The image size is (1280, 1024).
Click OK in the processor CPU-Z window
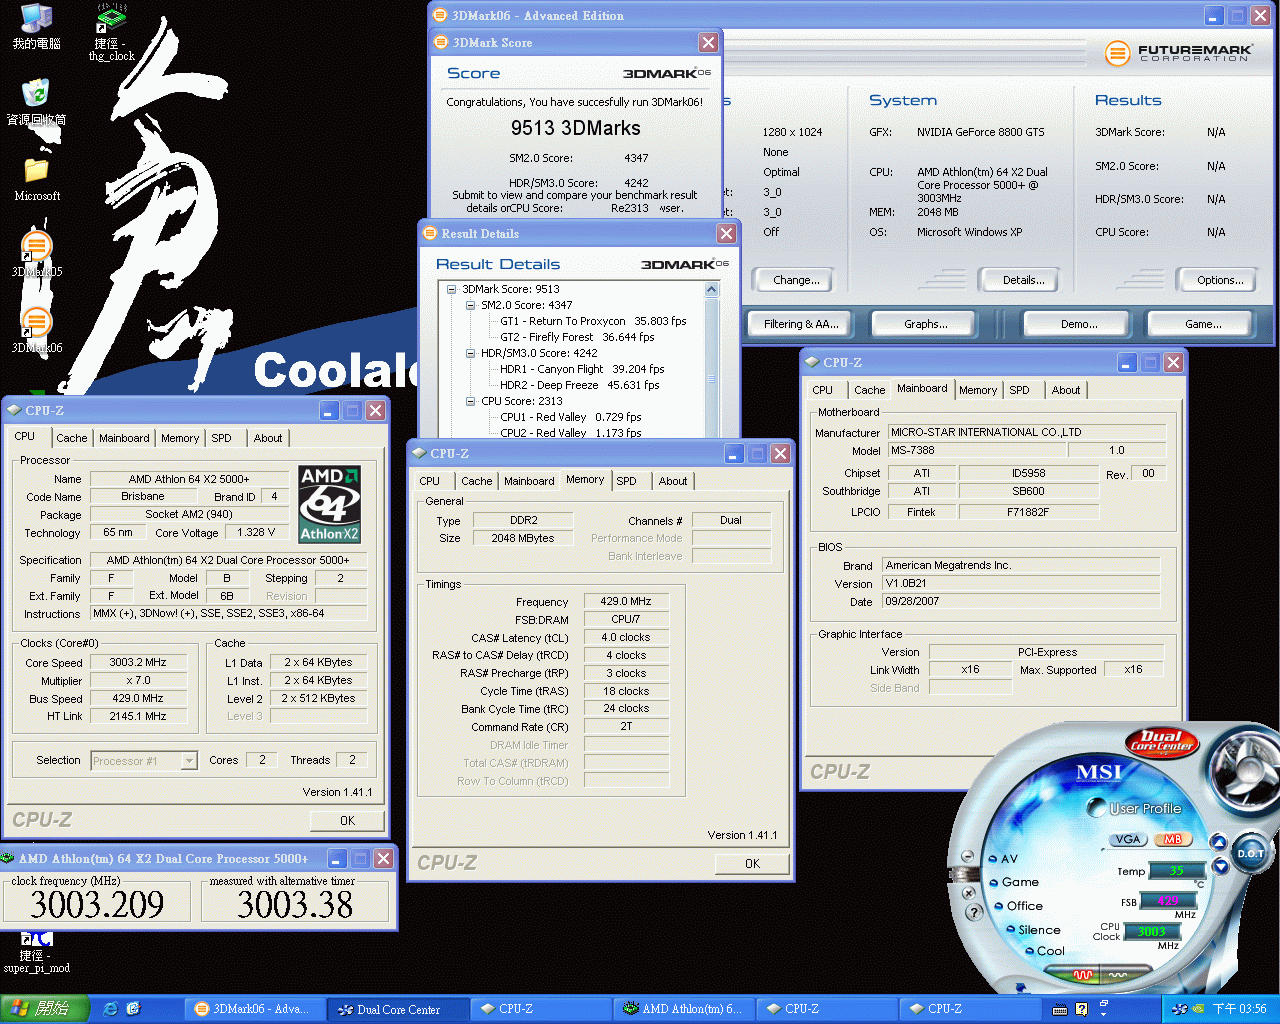tap(347, 820)
